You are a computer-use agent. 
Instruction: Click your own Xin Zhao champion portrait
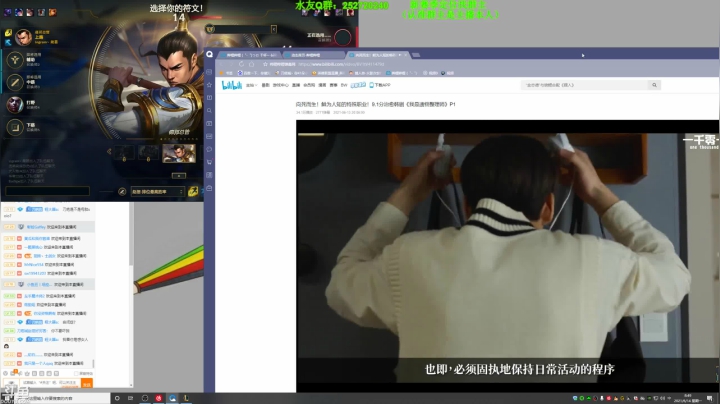click(x=23, y=37)
